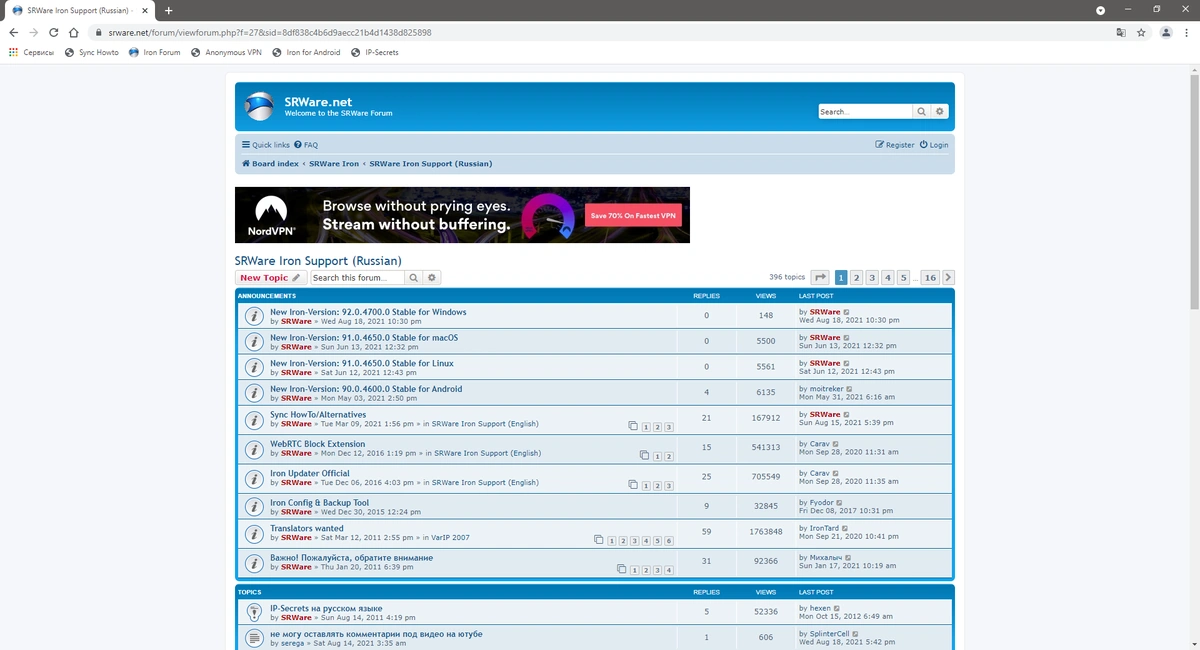Click the Register link
The image size is (1200, 650).
(895, 145)
